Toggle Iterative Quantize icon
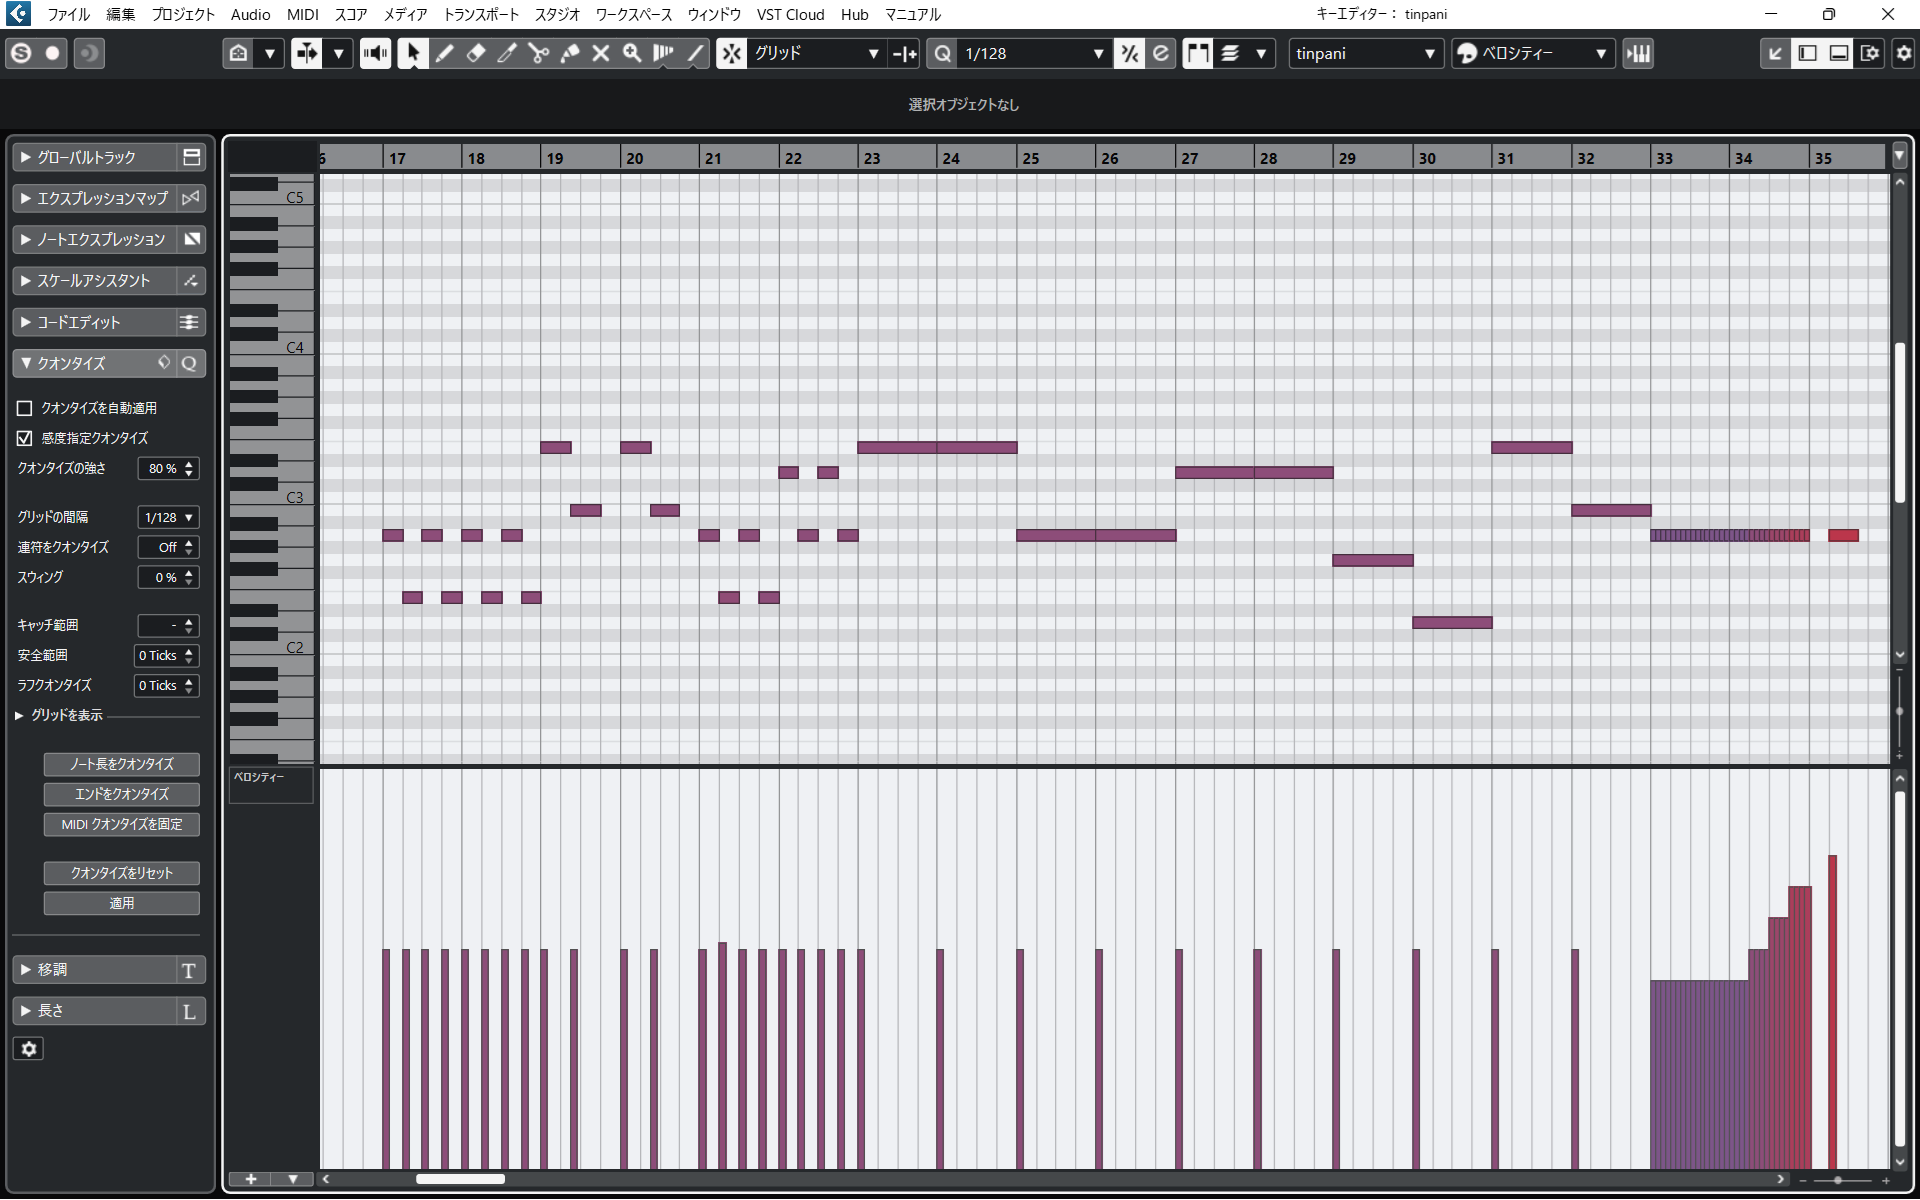1920x1200 pixels. pos(1130,54)
